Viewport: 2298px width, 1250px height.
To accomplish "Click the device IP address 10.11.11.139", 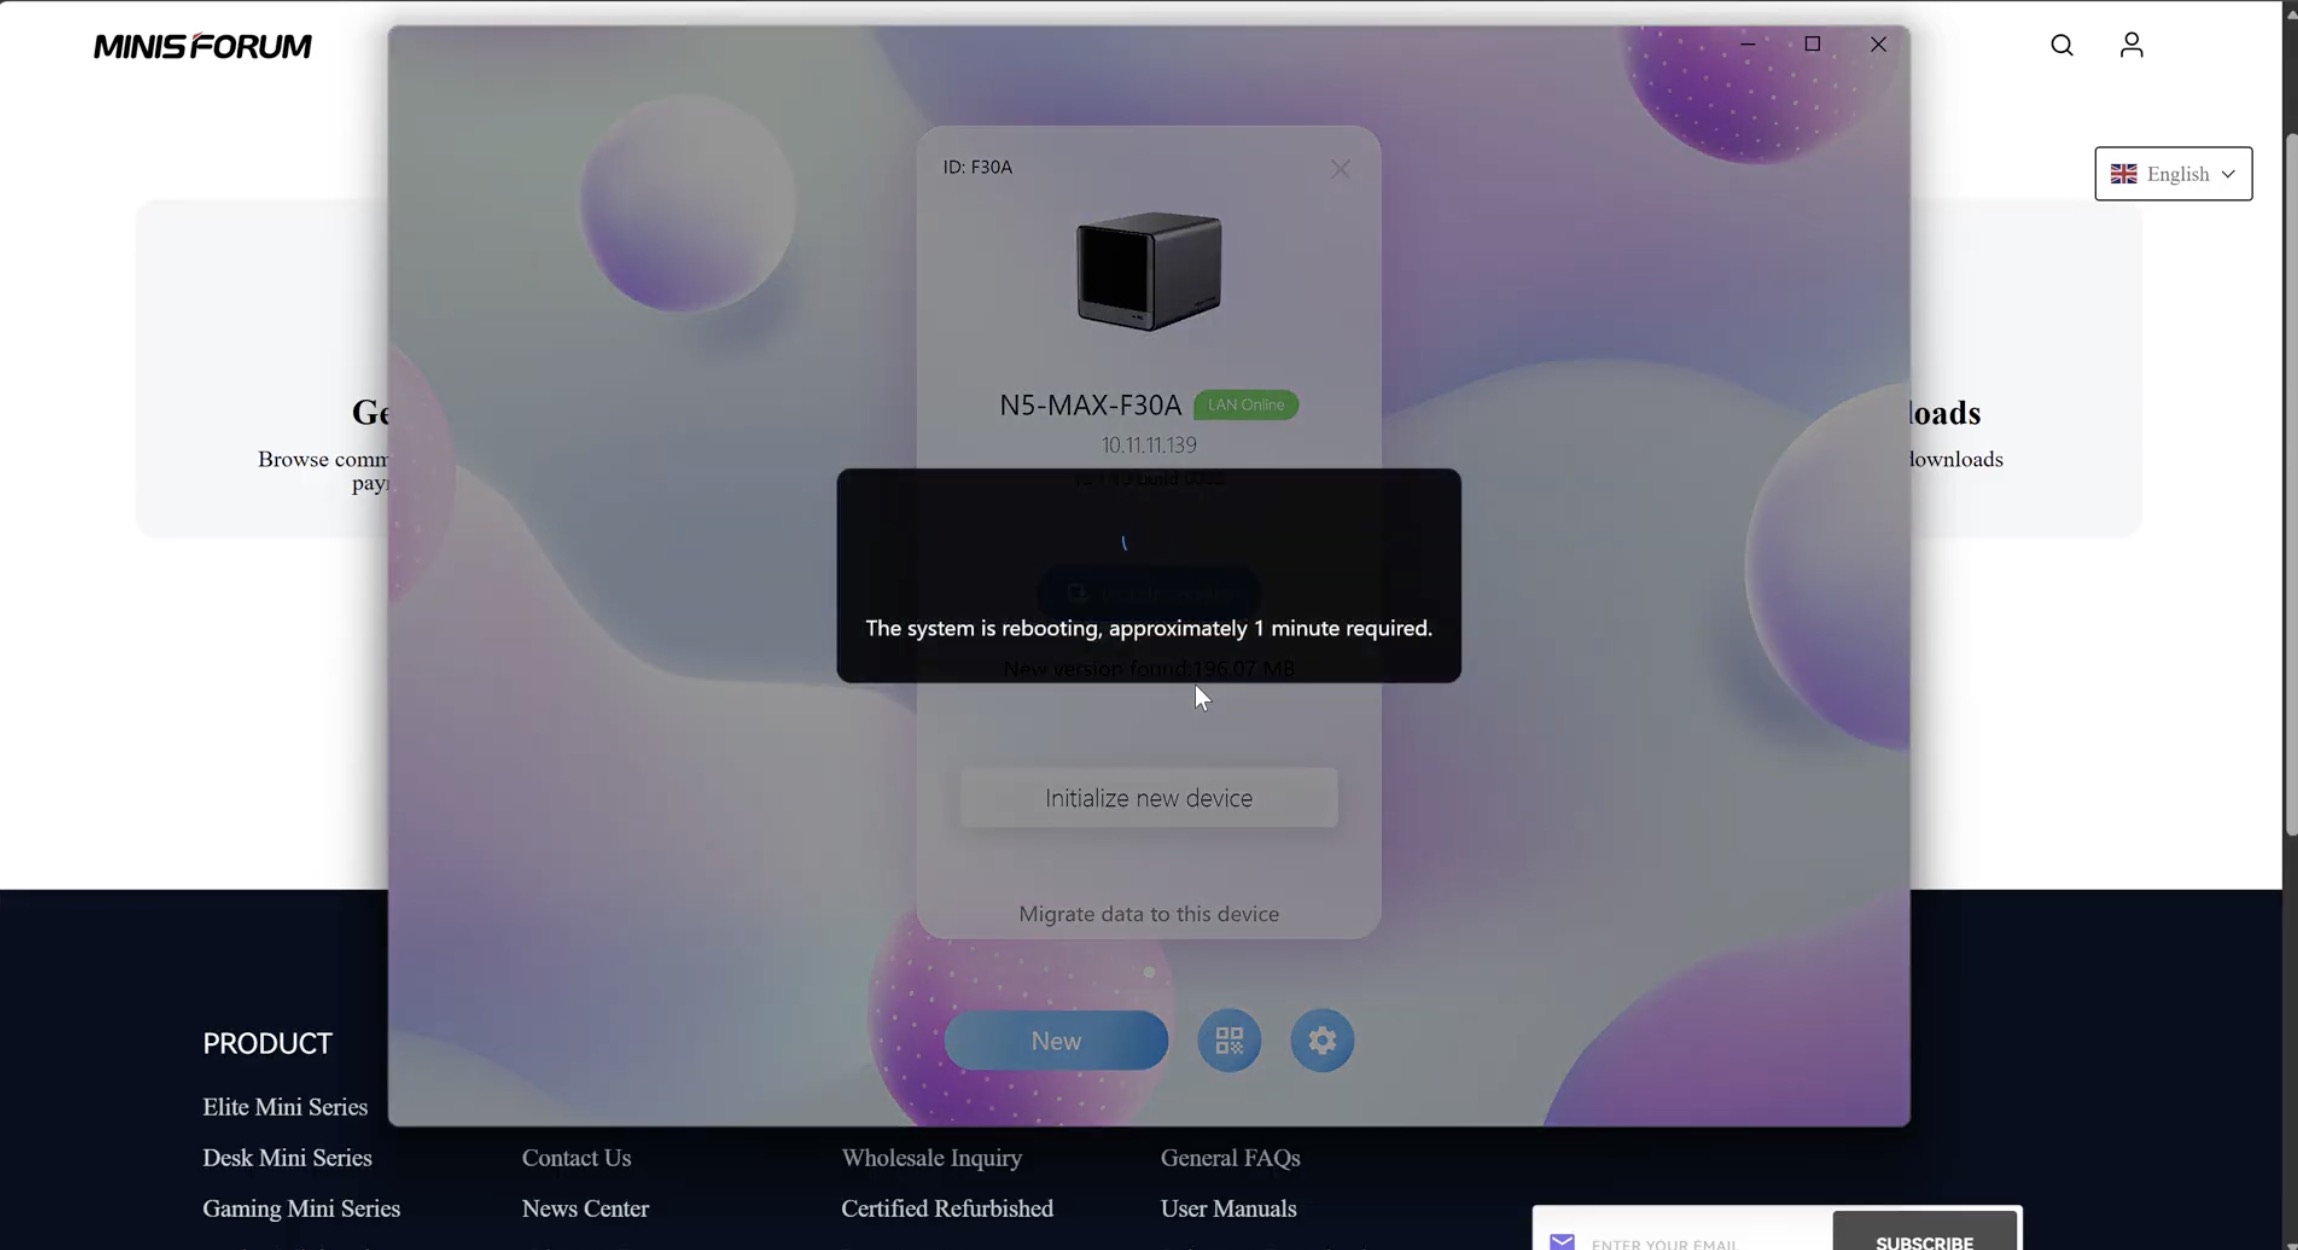I will coord(1149,445).
